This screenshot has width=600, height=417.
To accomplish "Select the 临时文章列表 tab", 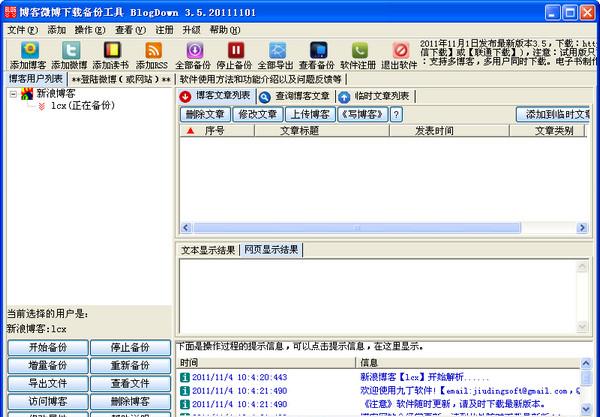I will pyautogui.click(x=375, y=96).
